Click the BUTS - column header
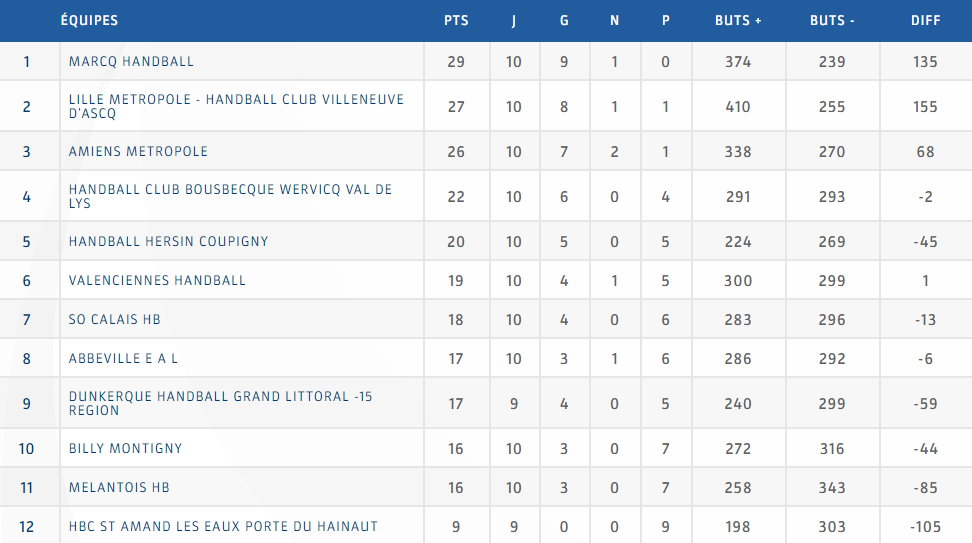972x543 pixels. tap(832, 20)
